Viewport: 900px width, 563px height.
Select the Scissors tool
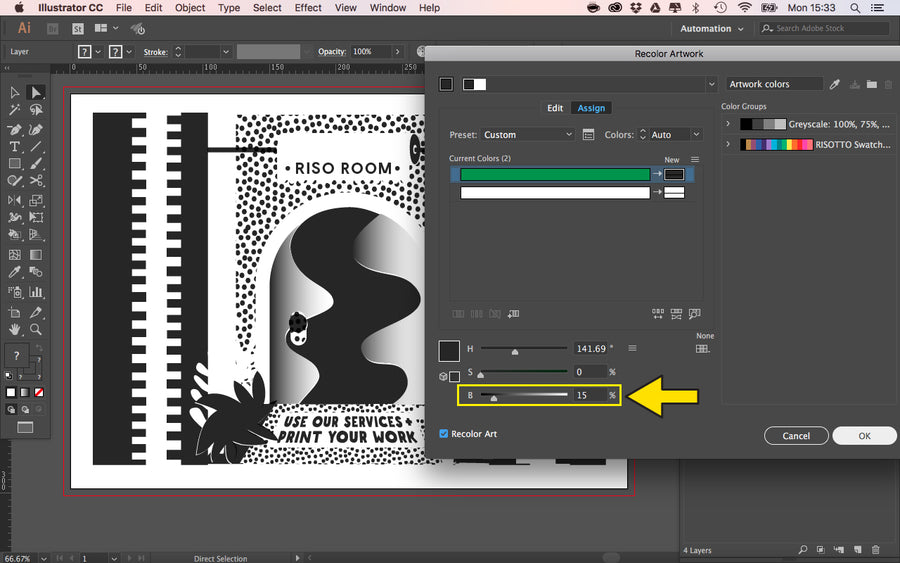coord(36,181)
